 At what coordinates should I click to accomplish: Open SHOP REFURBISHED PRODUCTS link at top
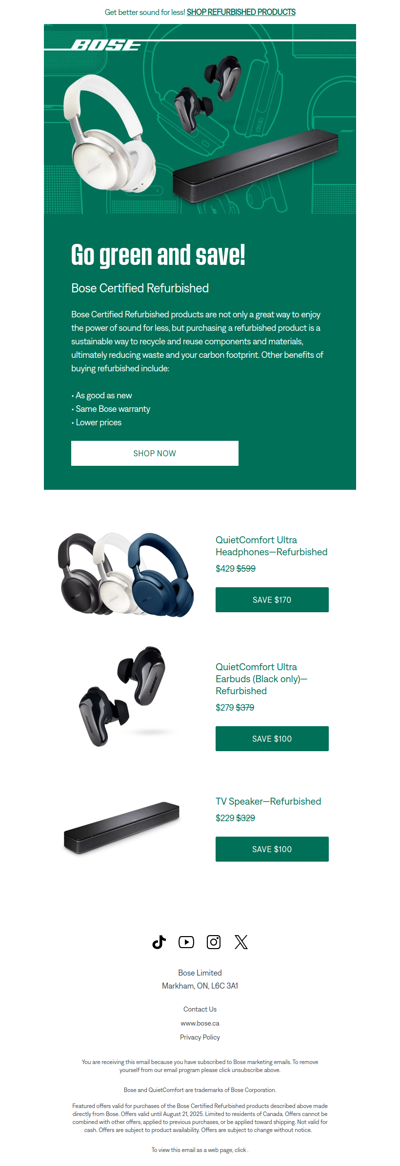241,12
